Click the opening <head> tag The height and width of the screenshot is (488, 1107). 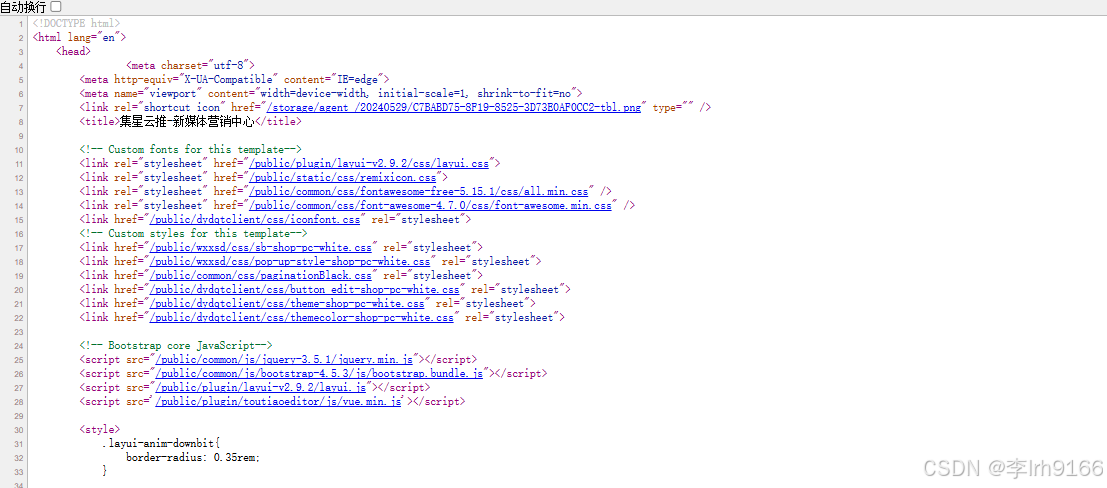[x=73, y=52]
